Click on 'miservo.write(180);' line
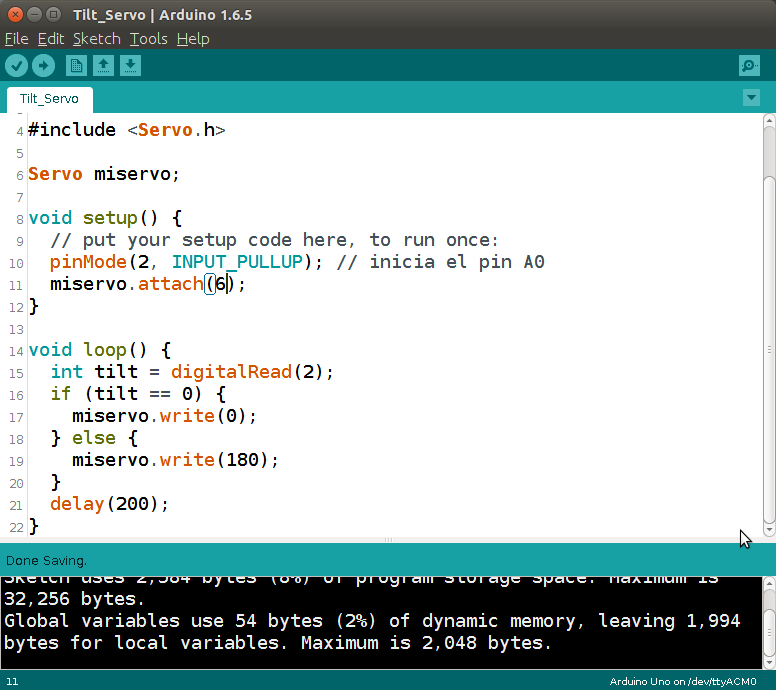 [x=175, y=460]
